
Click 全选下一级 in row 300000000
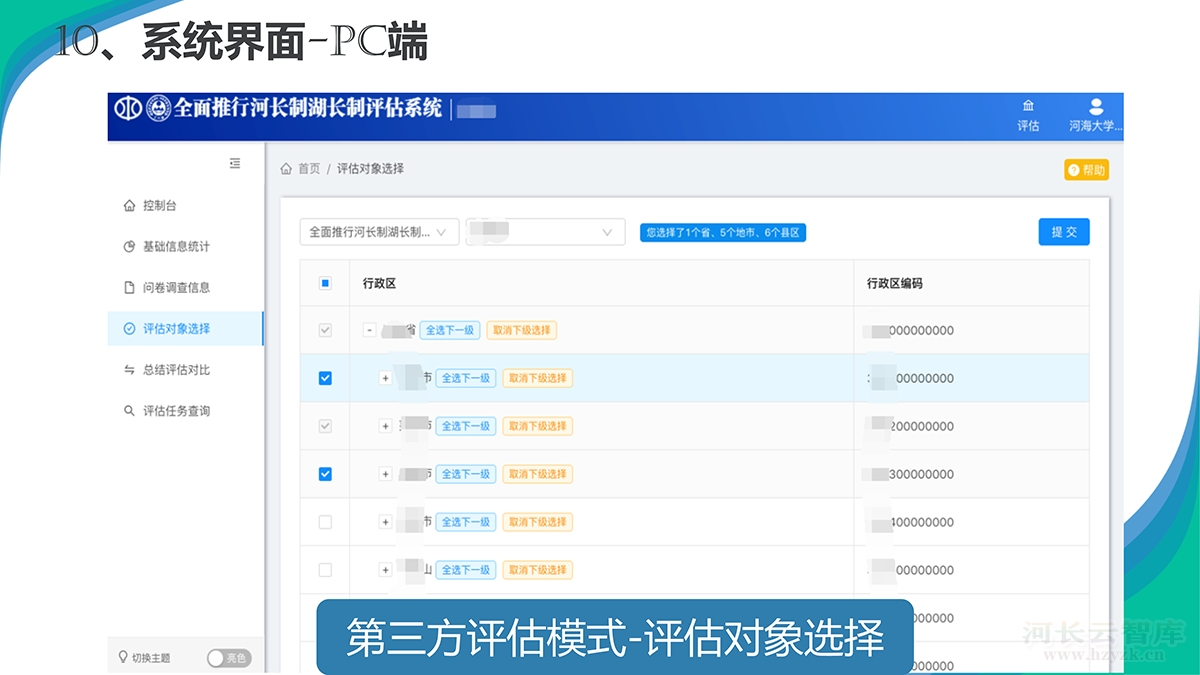466,474
